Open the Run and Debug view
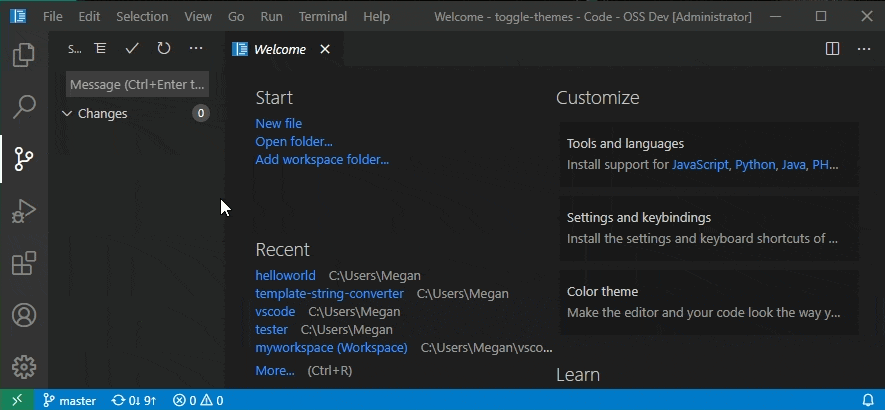Image resolution: width=885 pixels, height=410 pixels. [24, 211]
